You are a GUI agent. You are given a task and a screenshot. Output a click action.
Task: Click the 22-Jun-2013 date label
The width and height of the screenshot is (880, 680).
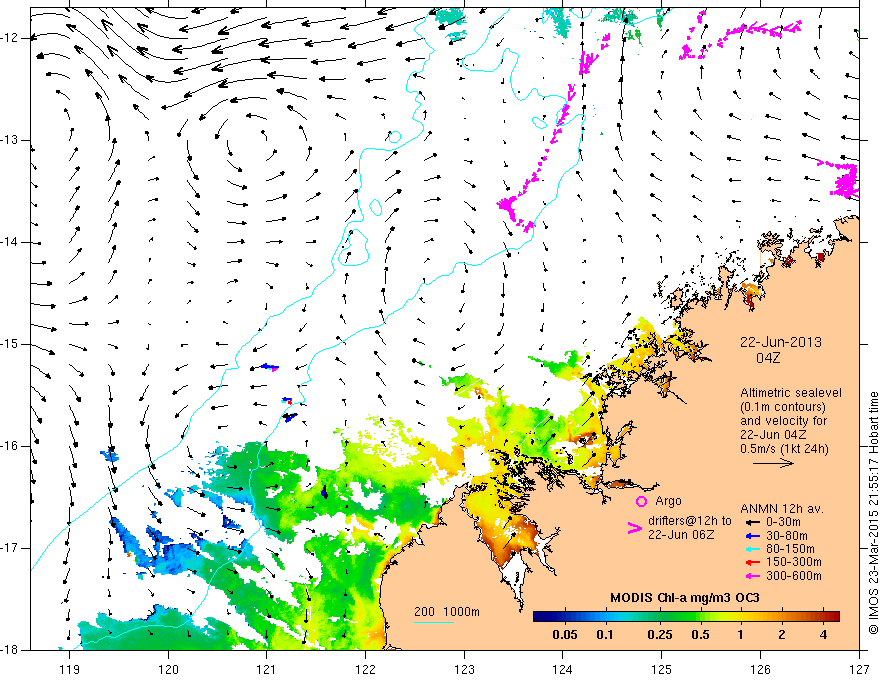[781, 342]
